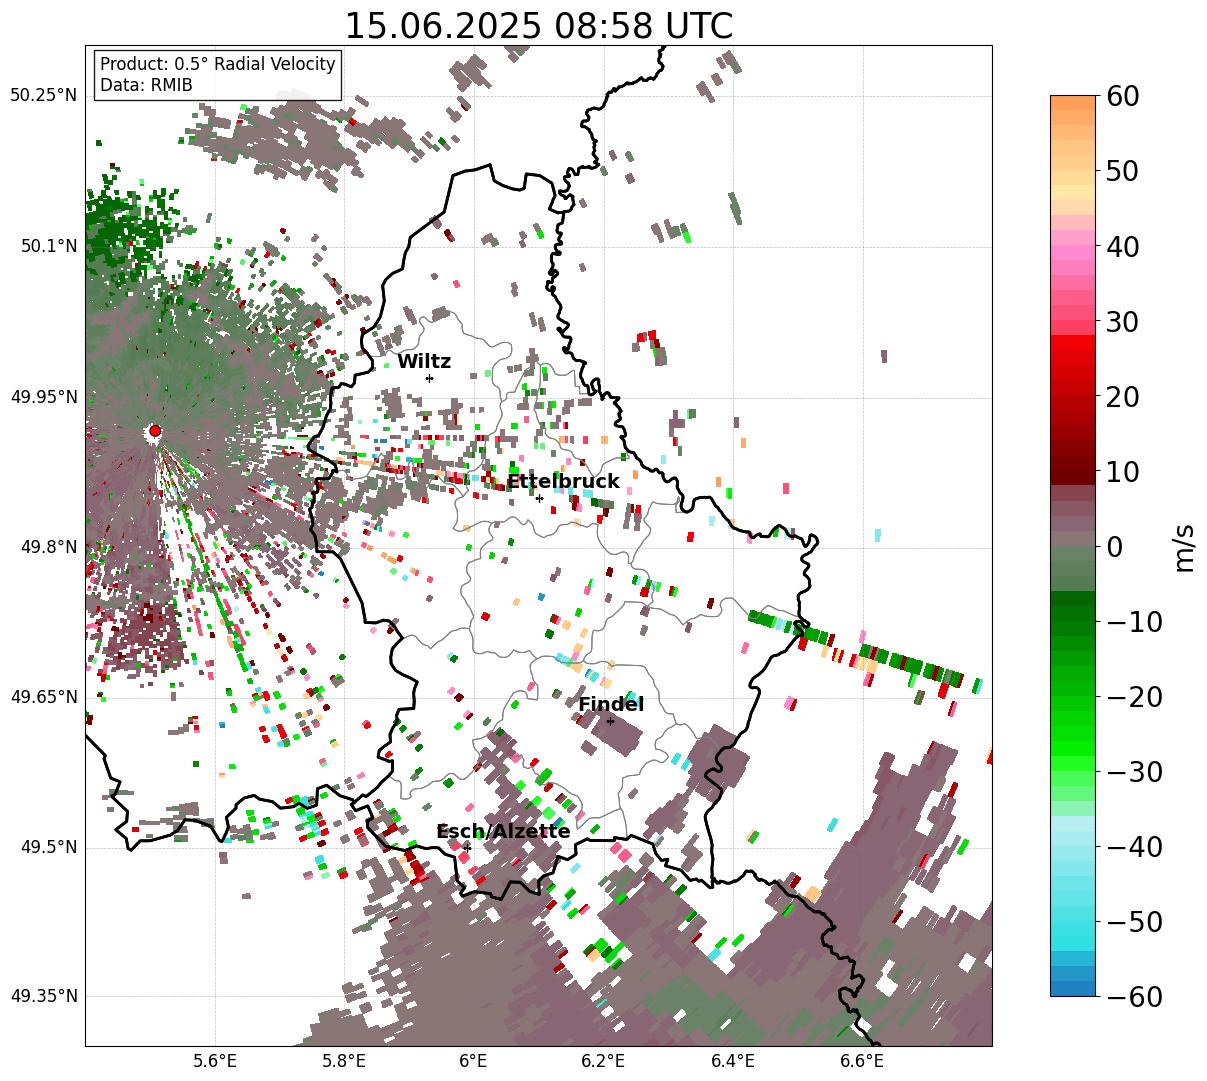Click the Ettelbruck city label
The height and width of the screenshot is (1081, 1207).
pos(563,482)
